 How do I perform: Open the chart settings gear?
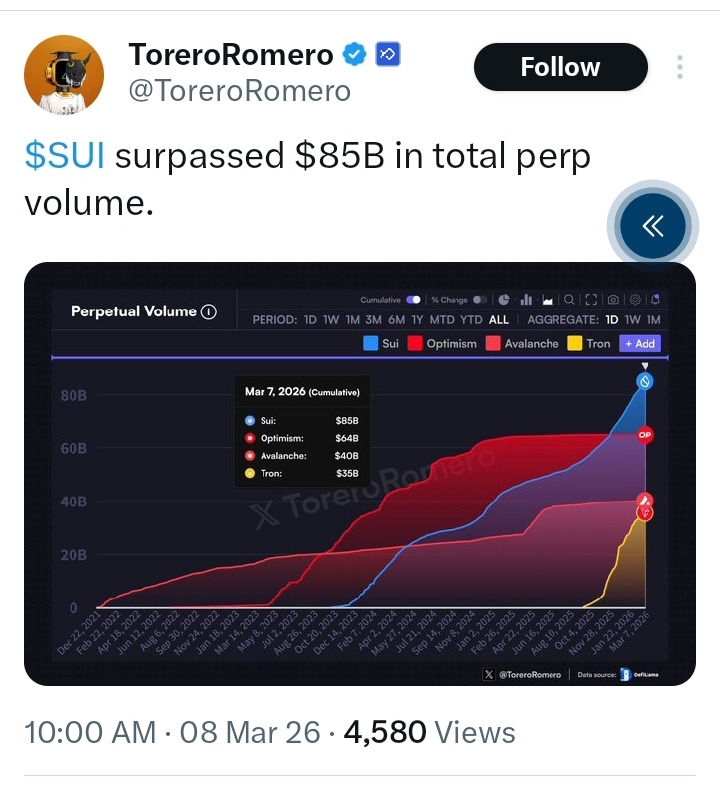[x=634, y=299]
